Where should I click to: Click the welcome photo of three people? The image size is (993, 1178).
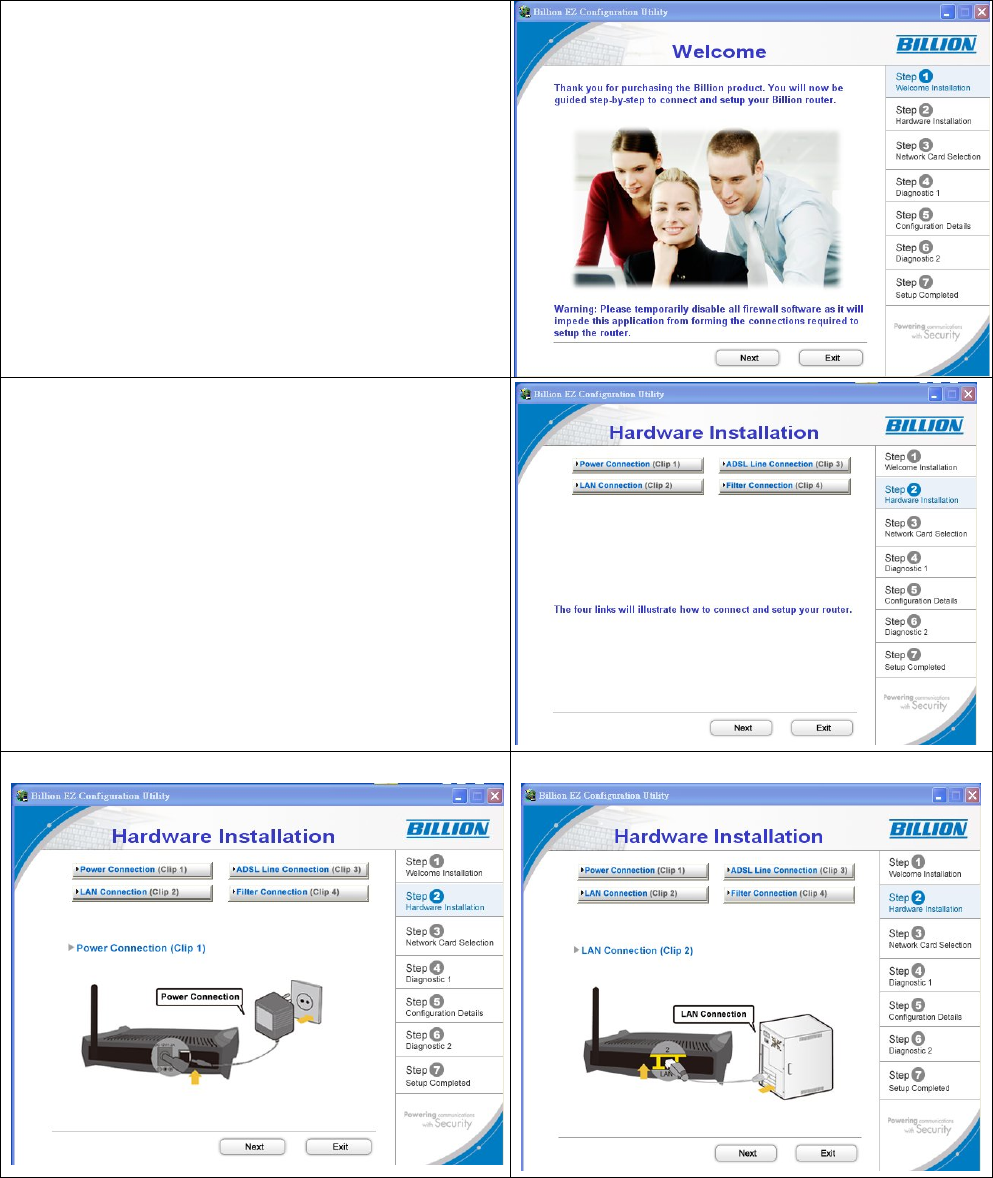pyautogui.click(x=706, y=208)
